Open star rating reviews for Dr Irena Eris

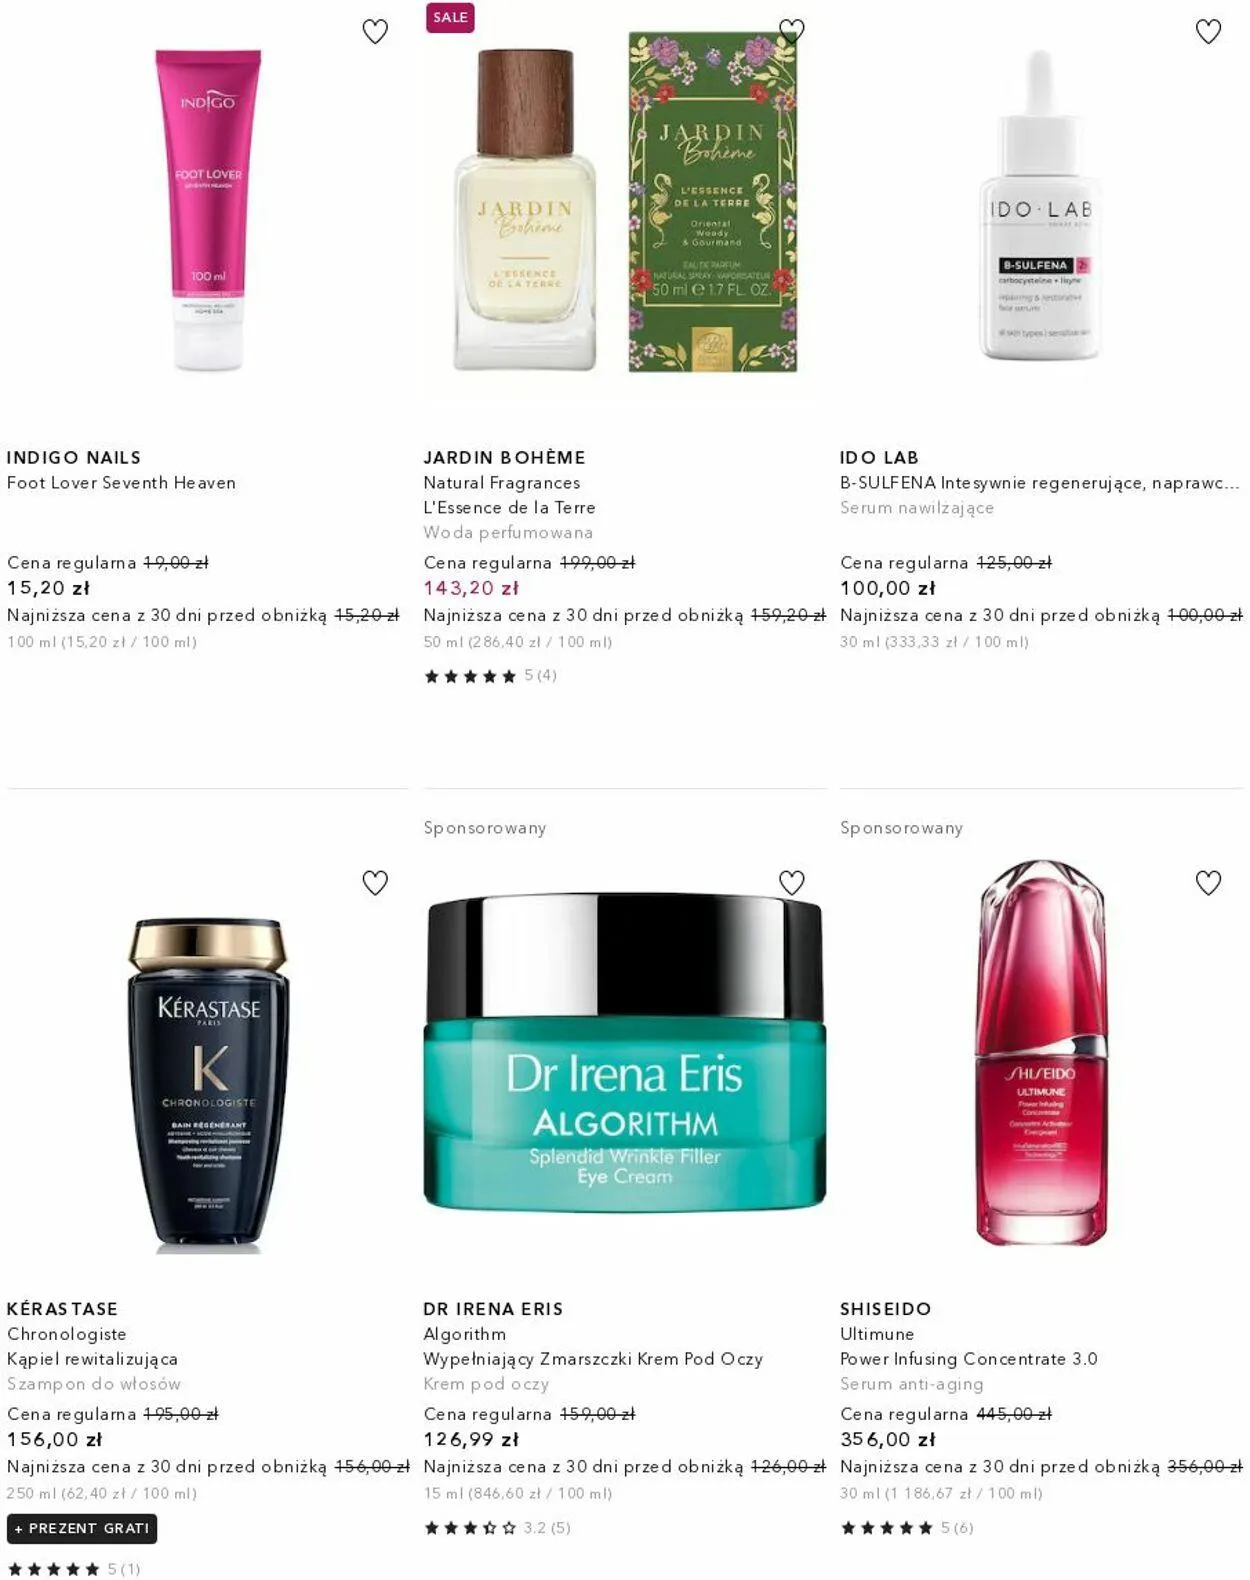pos(497,1527)
